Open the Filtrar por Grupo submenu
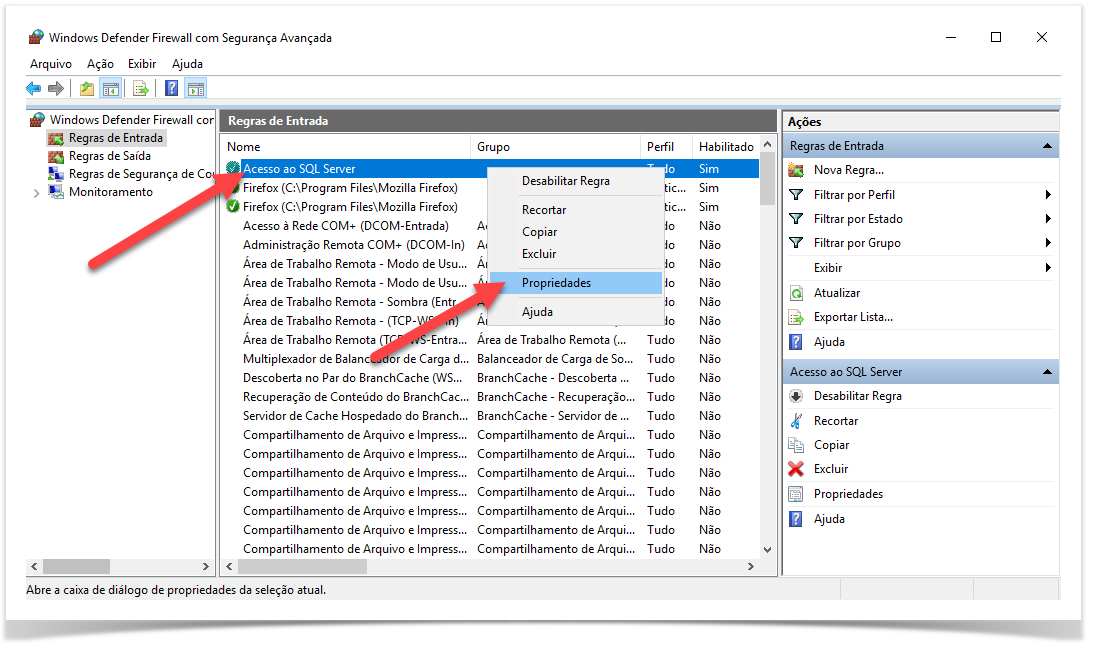 point(1048,243)
